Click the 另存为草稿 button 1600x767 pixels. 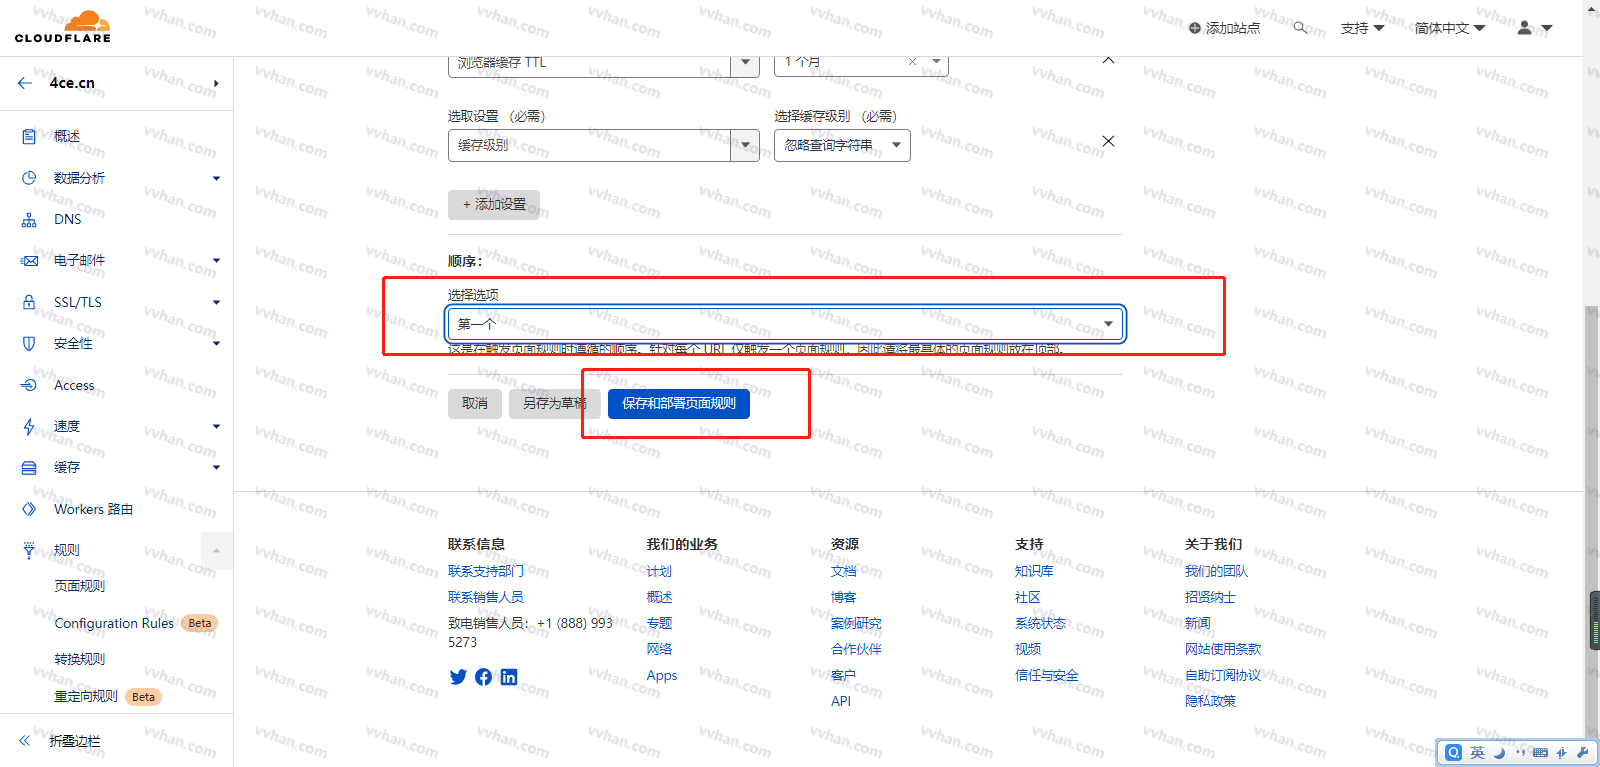point(555,403)
